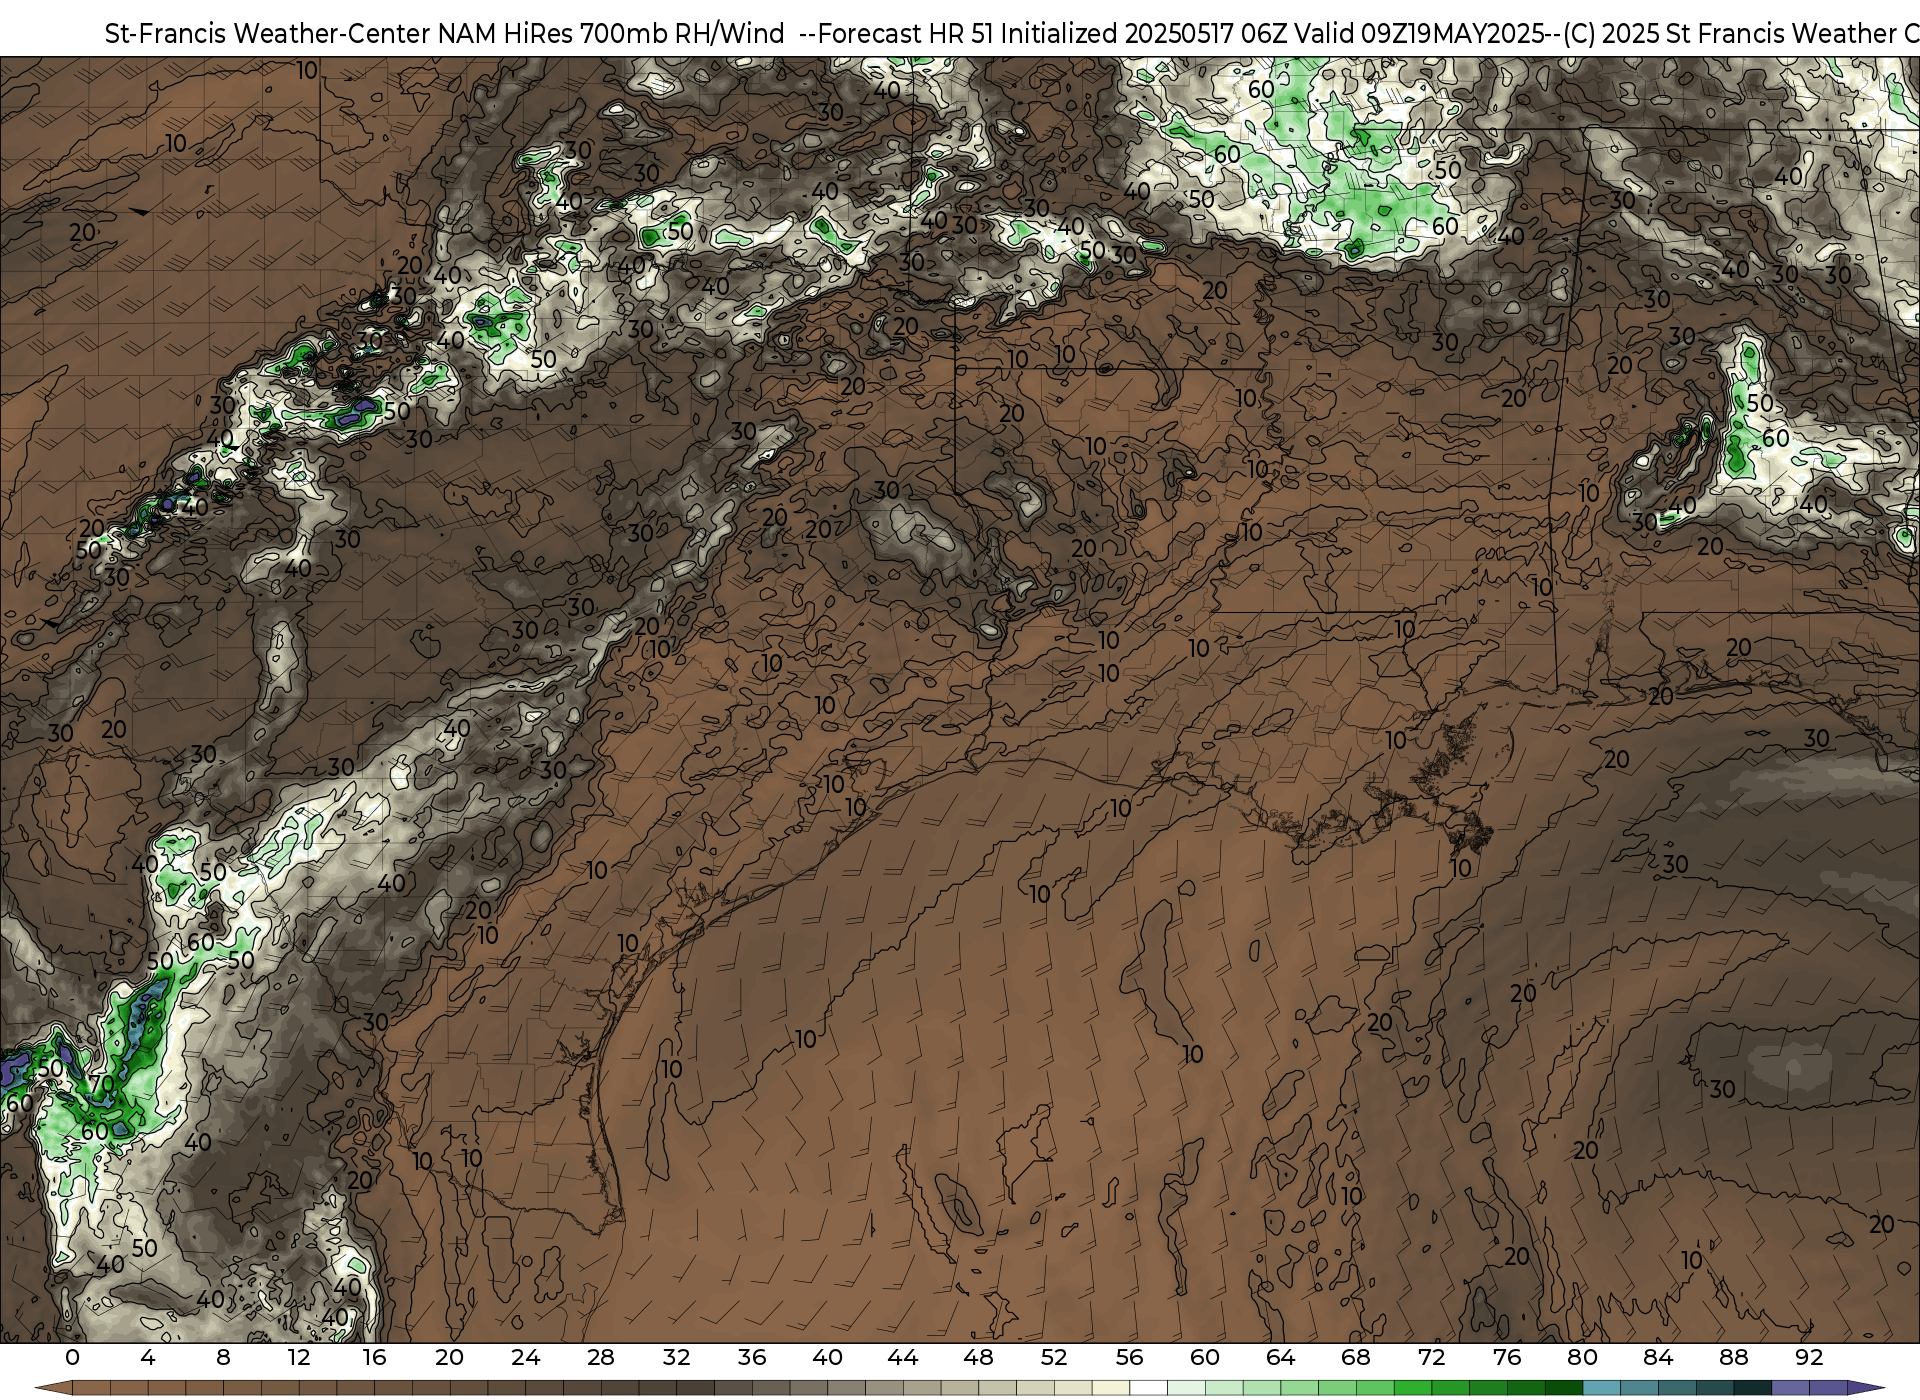This screenshot has height=1400, width=1920.
Task: Click 'NAM HiRes 700mb RH/Wind' in the title
Action: pos(611,34)
